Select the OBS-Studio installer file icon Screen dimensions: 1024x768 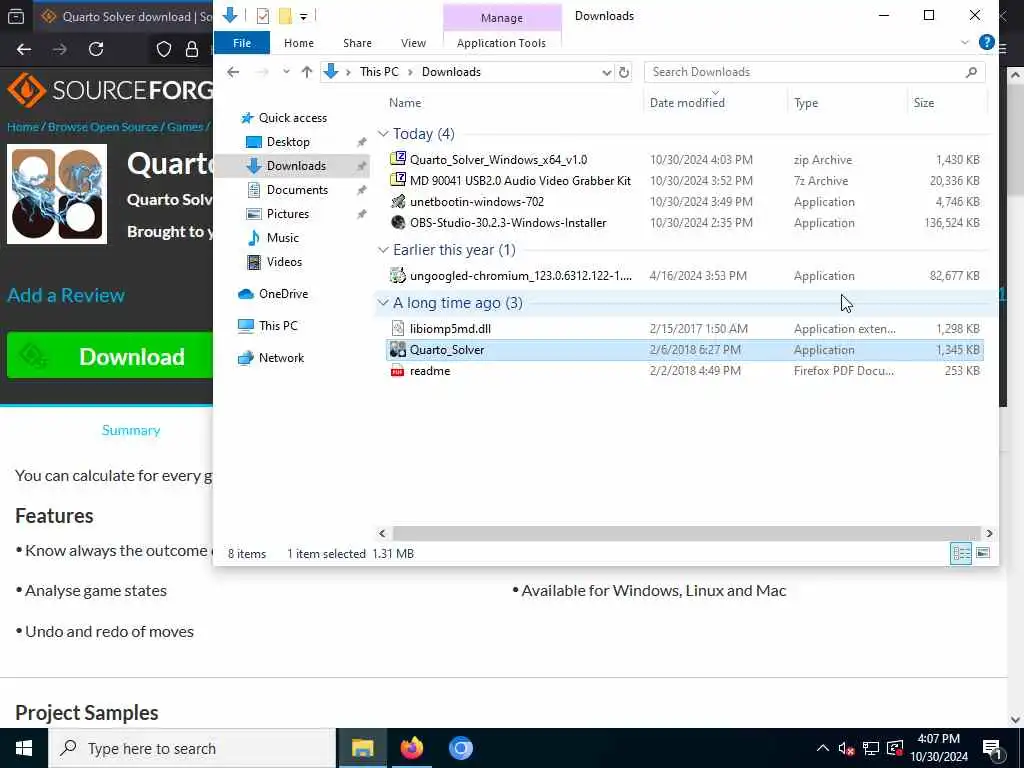pyautogui.click(x=398, y=222)
